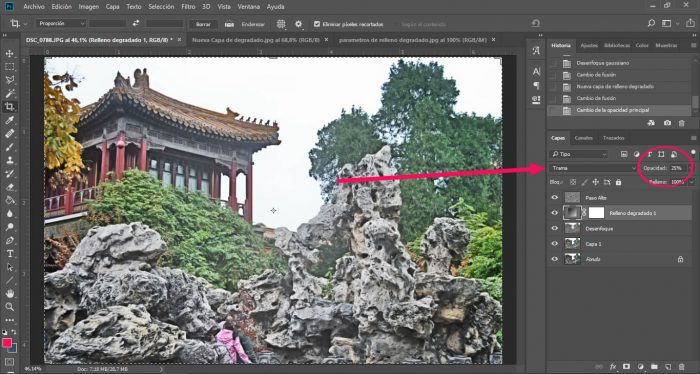
Task: Add layer style fx button
Action: pyautogui.click(x=613, y=366)
